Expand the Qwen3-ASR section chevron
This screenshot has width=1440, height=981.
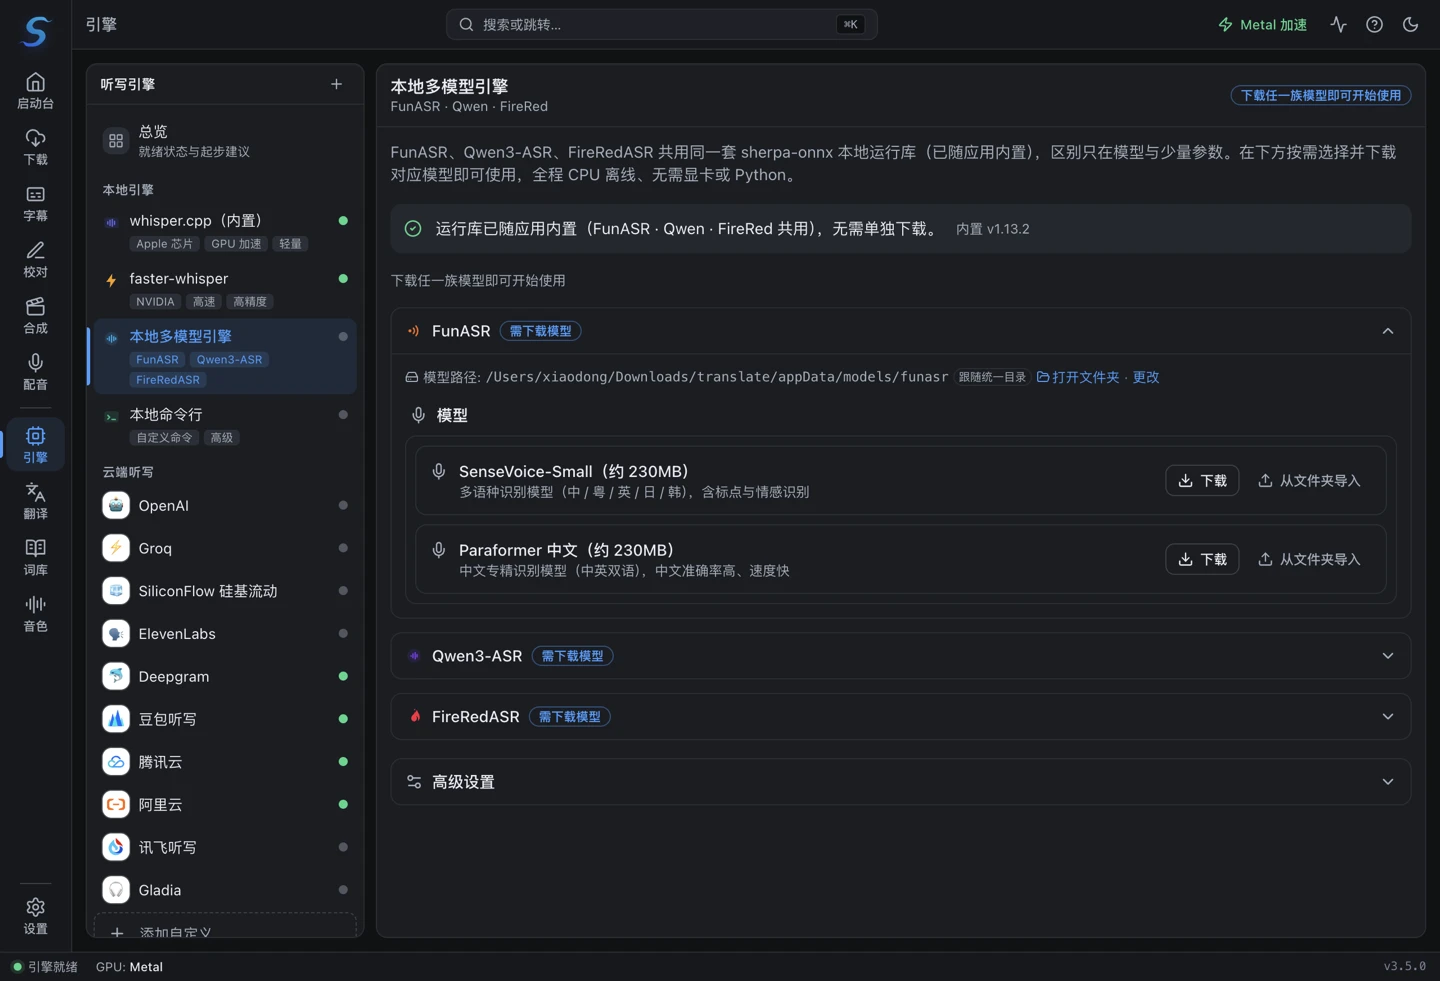tap(1387, 656)
